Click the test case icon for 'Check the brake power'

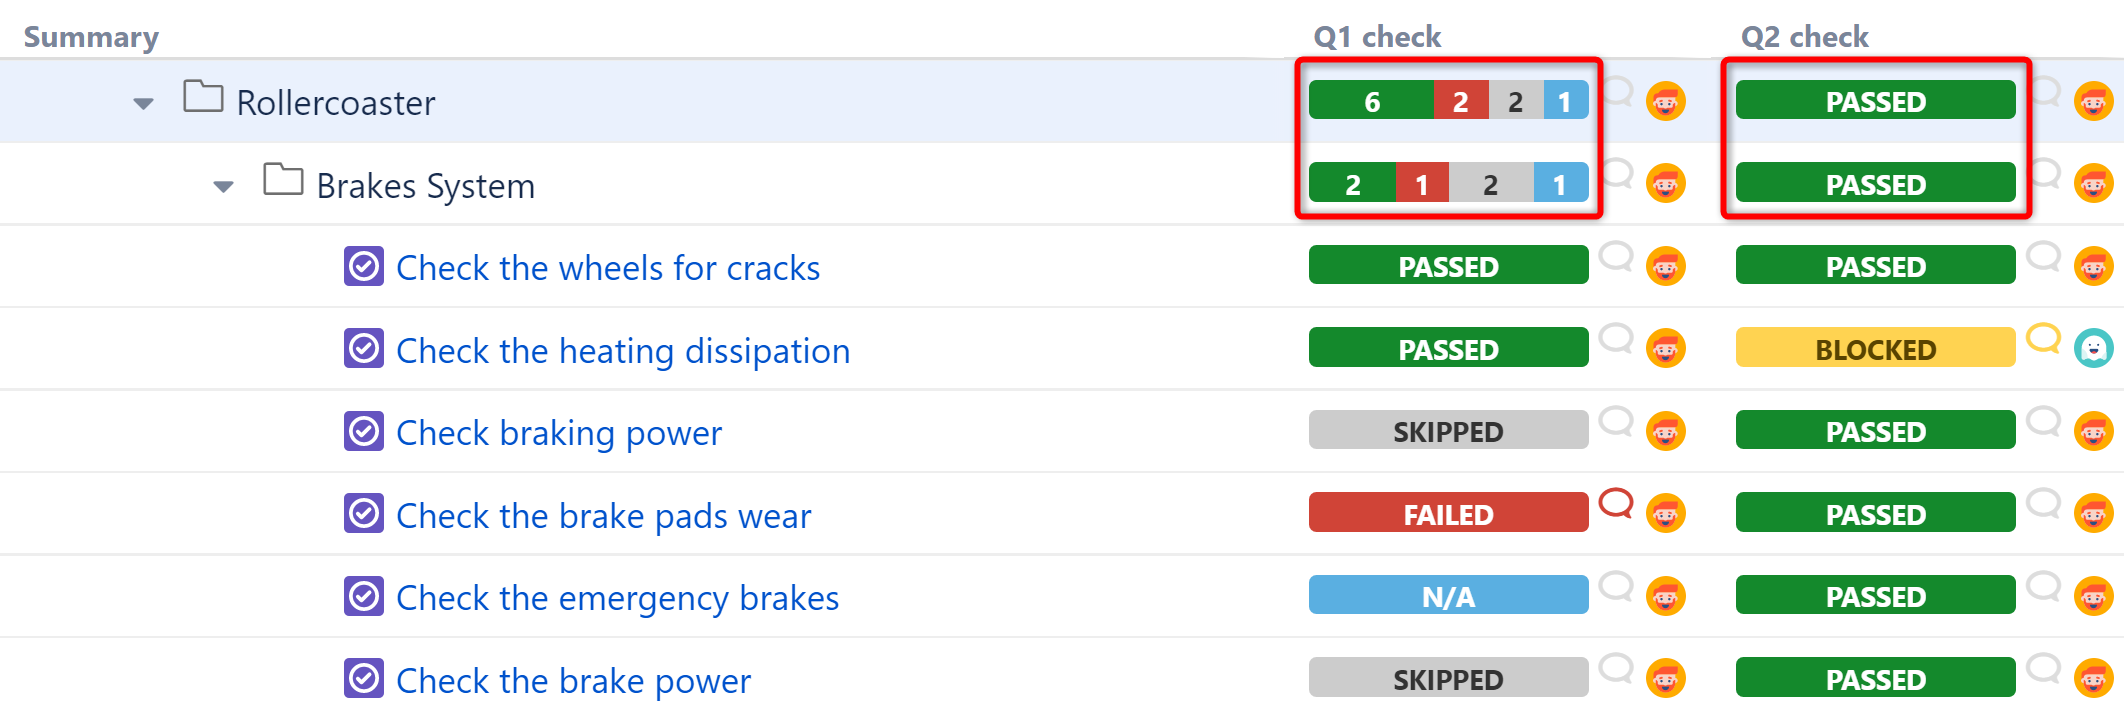[364, 680]
